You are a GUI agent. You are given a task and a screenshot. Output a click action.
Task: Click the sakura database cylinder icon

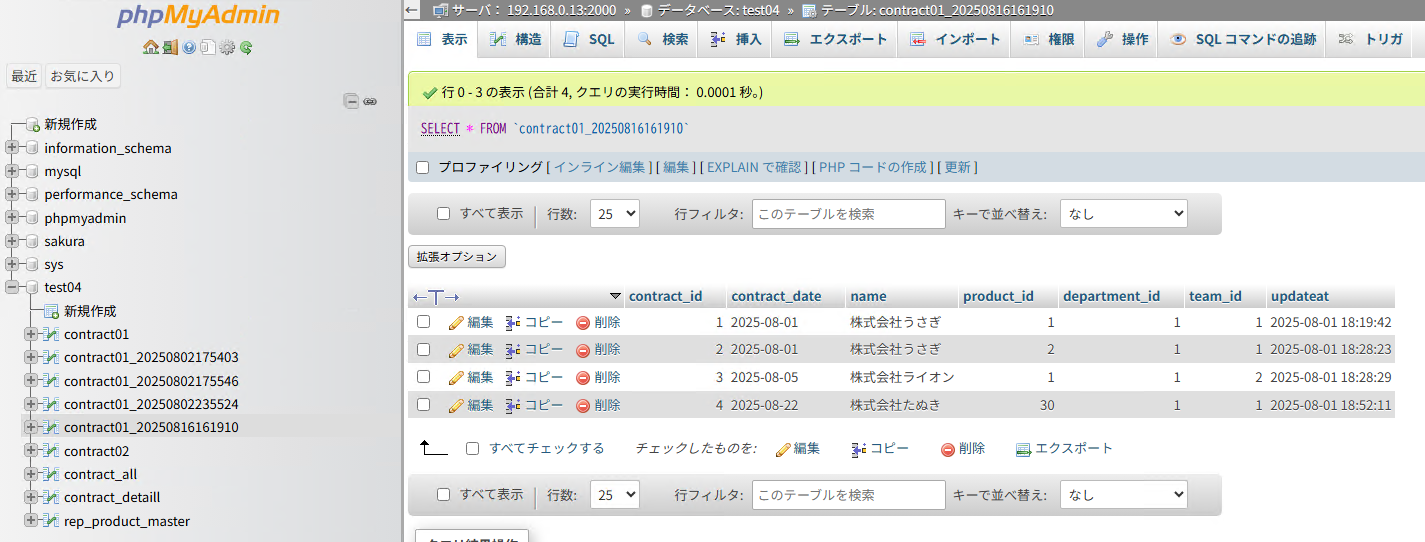[32, 241]
